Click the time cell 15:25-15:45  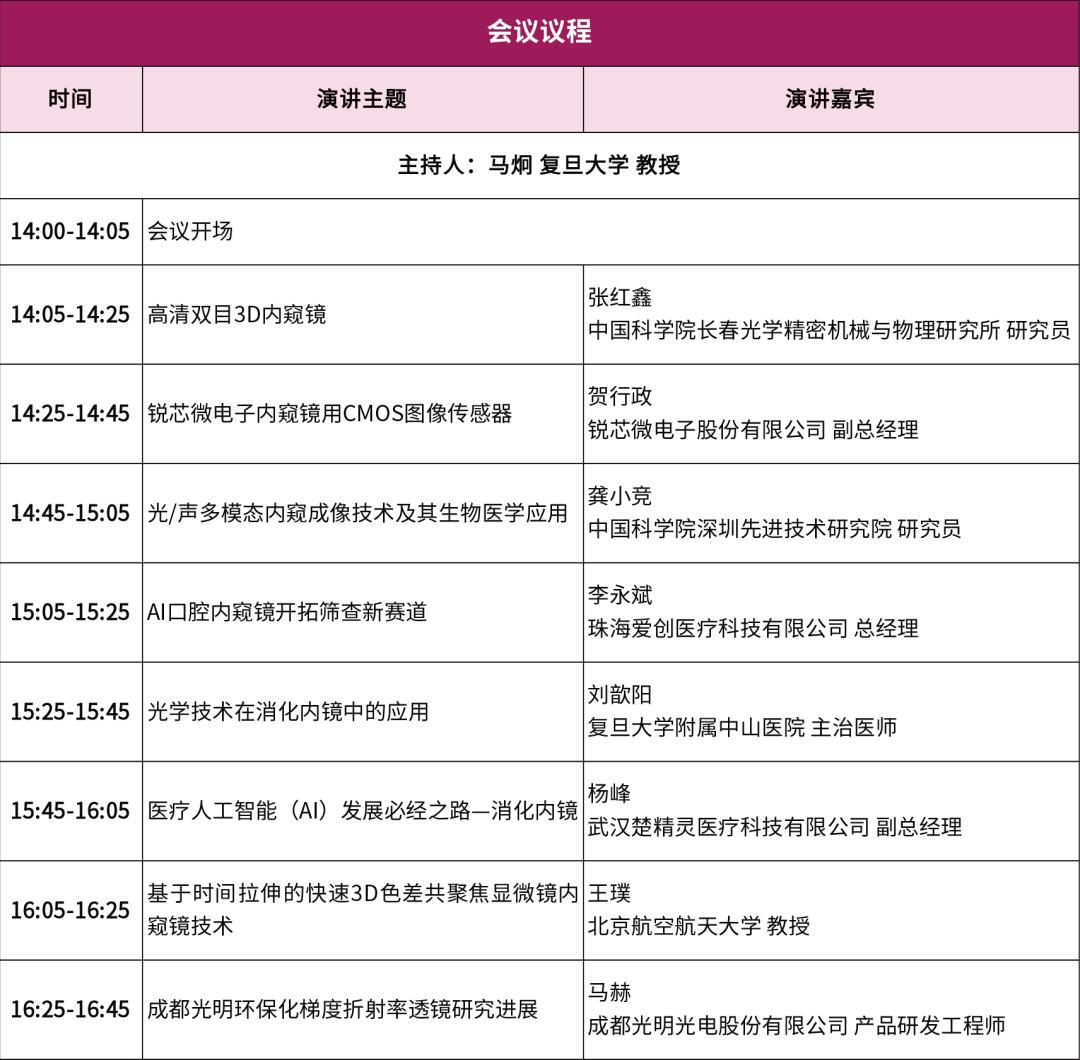click(x=70, y=711)
